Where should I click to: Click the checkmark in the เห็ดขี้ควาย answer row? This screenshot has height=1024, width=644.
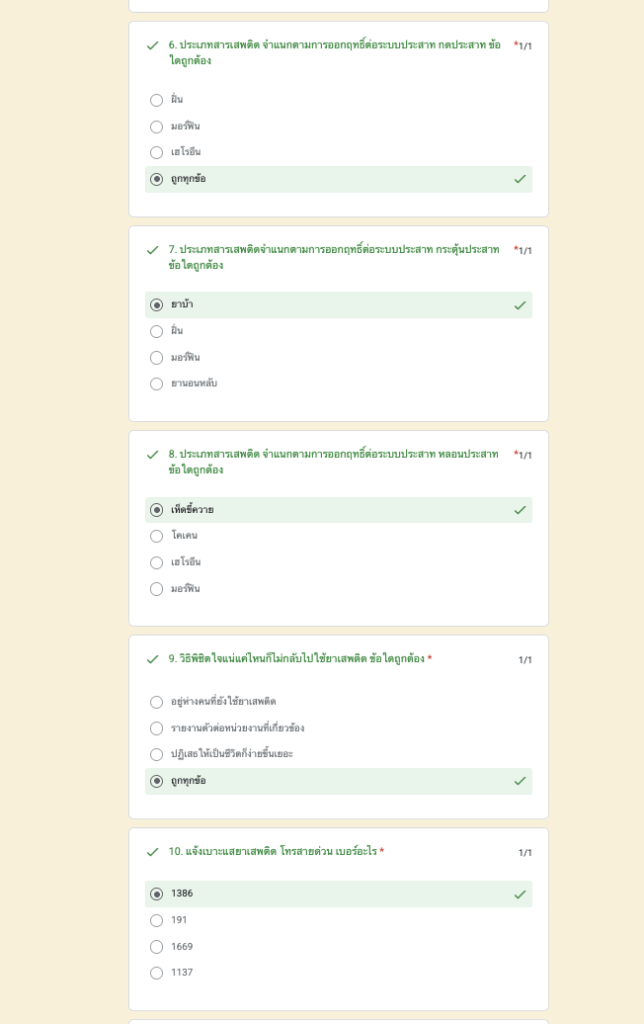[520, 510]
